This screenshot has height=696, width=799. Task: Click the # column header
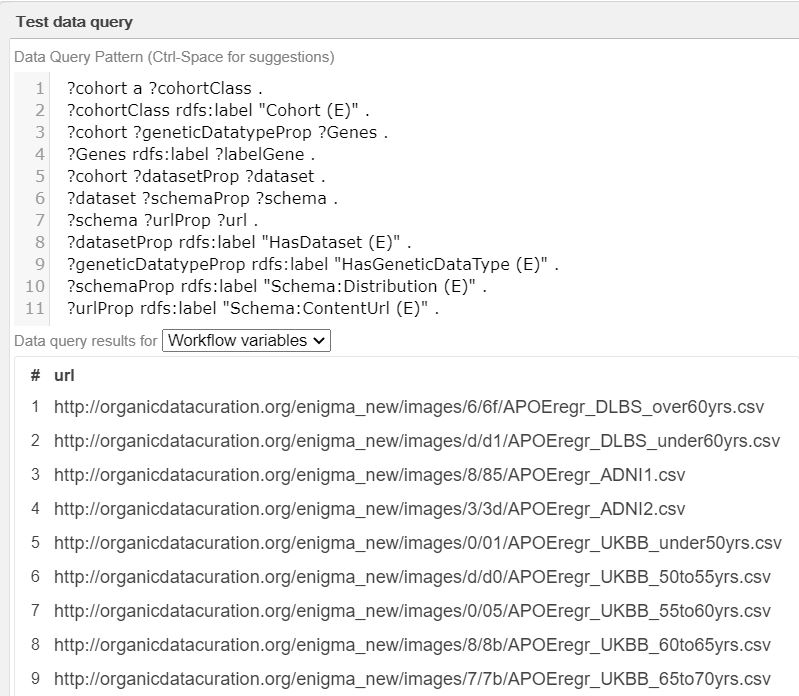click(35, 375)
